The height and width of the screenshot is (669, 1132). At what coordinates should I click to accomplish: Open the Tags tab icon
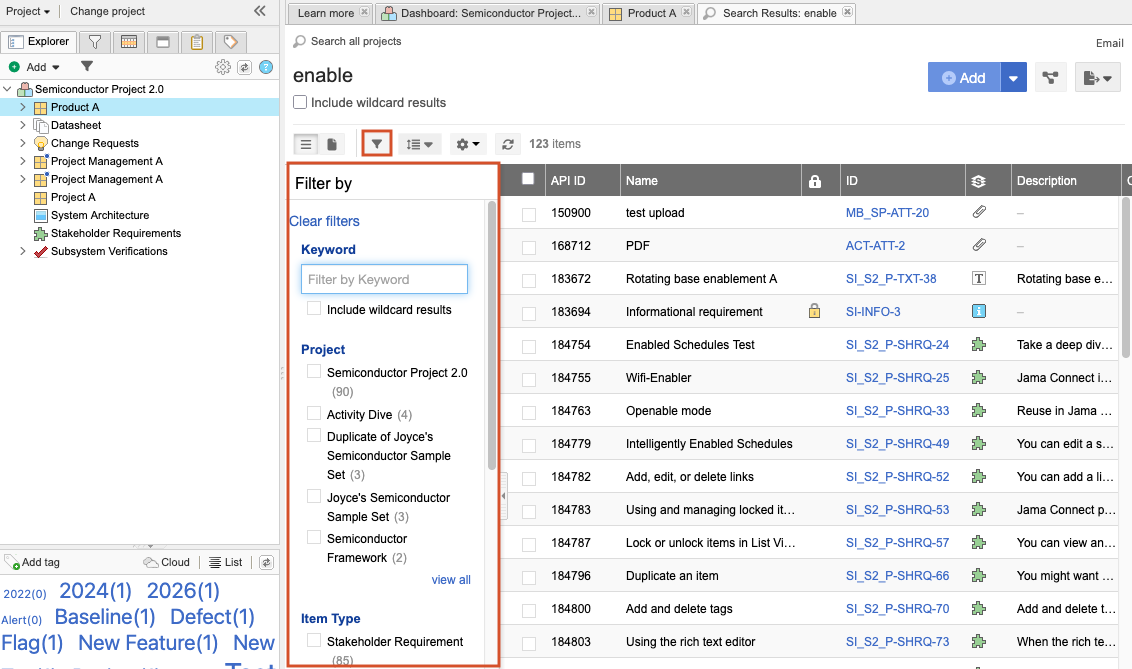230,42
